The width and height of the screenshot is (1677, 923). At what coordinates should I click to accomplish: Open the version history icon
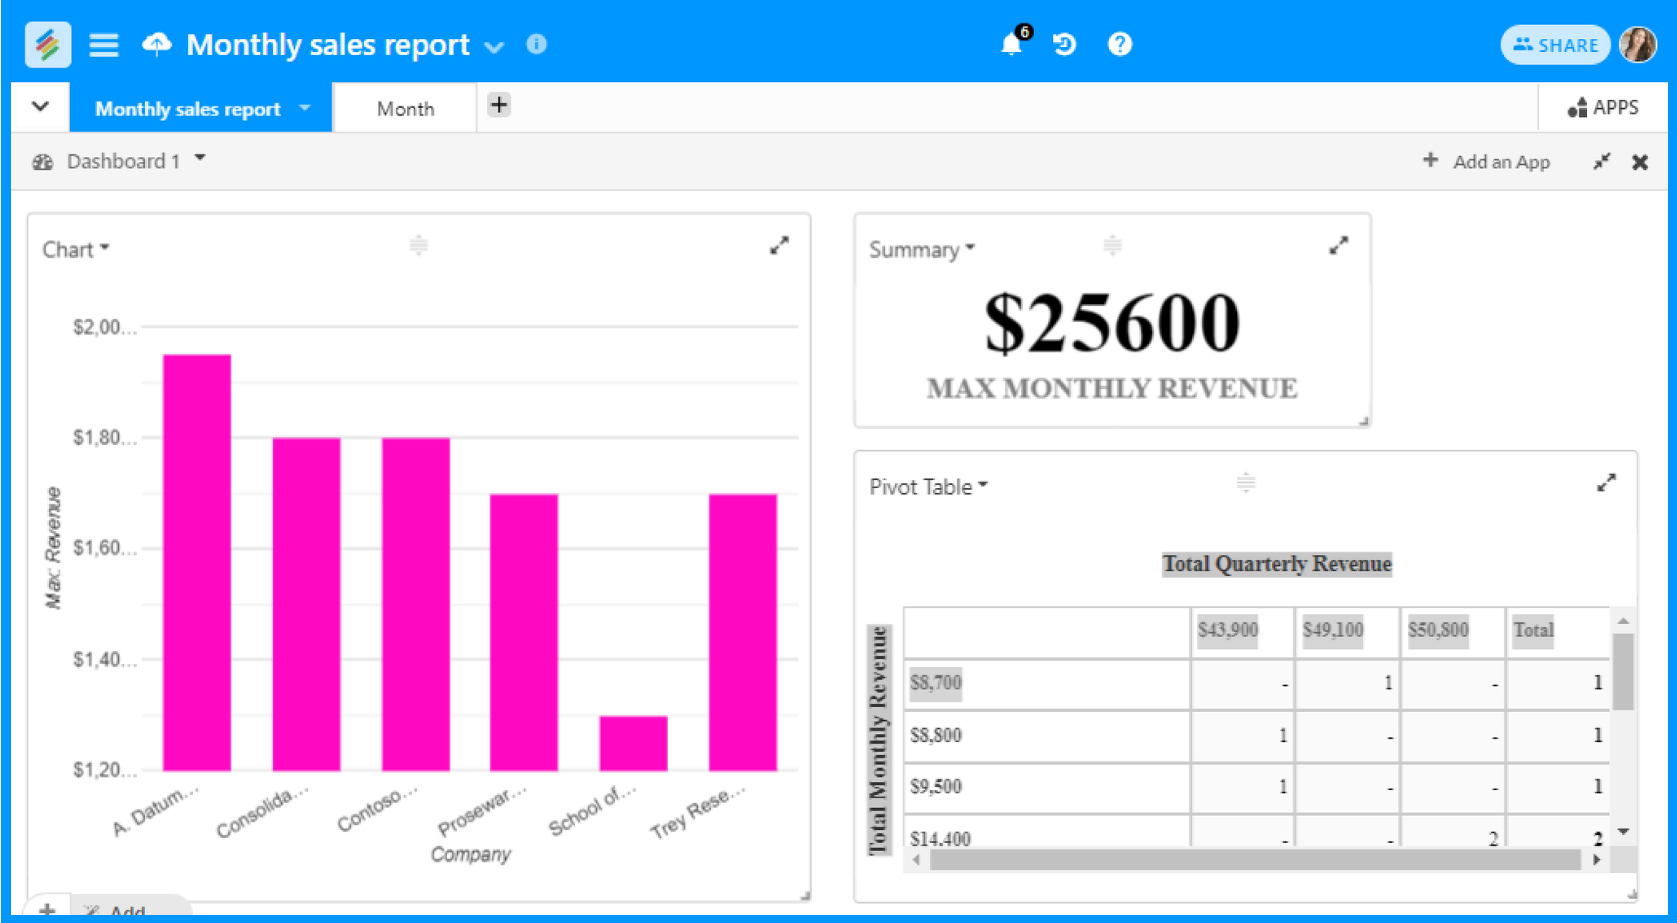coord(1064,45)
